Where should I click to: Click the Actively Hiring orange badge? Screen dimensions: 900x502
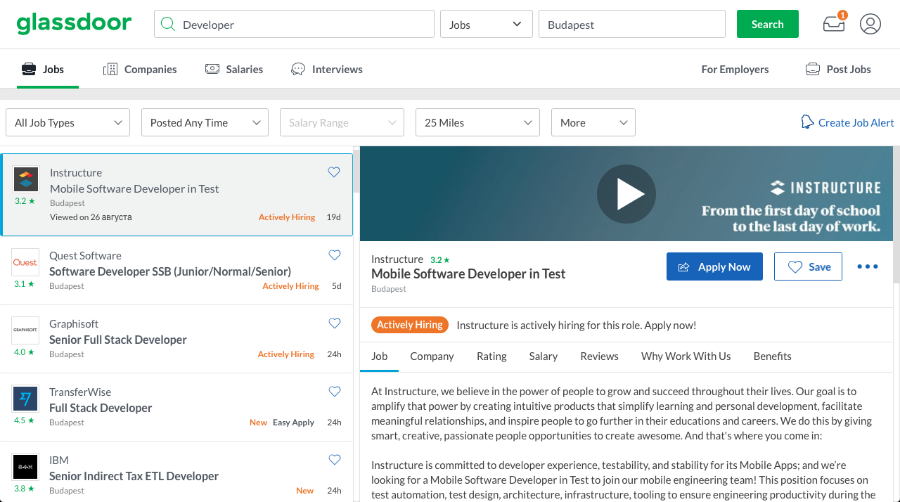click(x=410, y=325)
